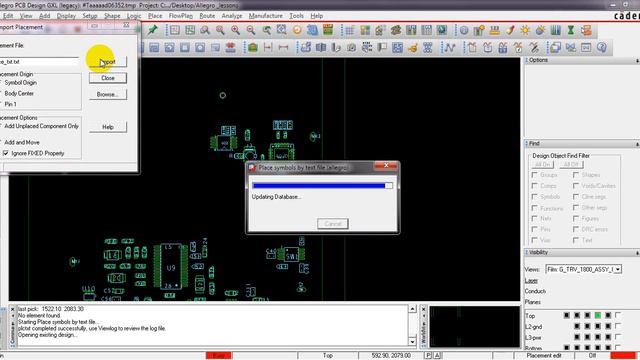Click the green hourglass toolbar icon
This screenshot has width=640, height=360.
click(571, 30)
